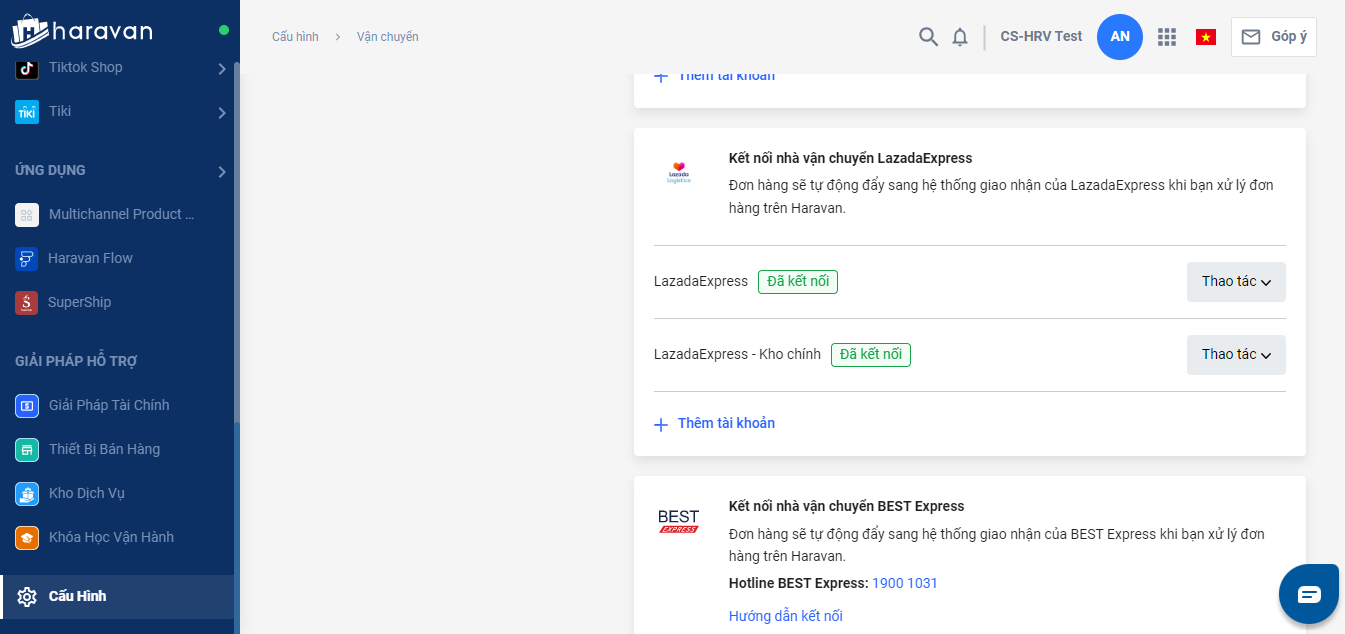Select Cấu Hình in the sidebar
The image size is (1345, 634).
click(x=77, y=596)
